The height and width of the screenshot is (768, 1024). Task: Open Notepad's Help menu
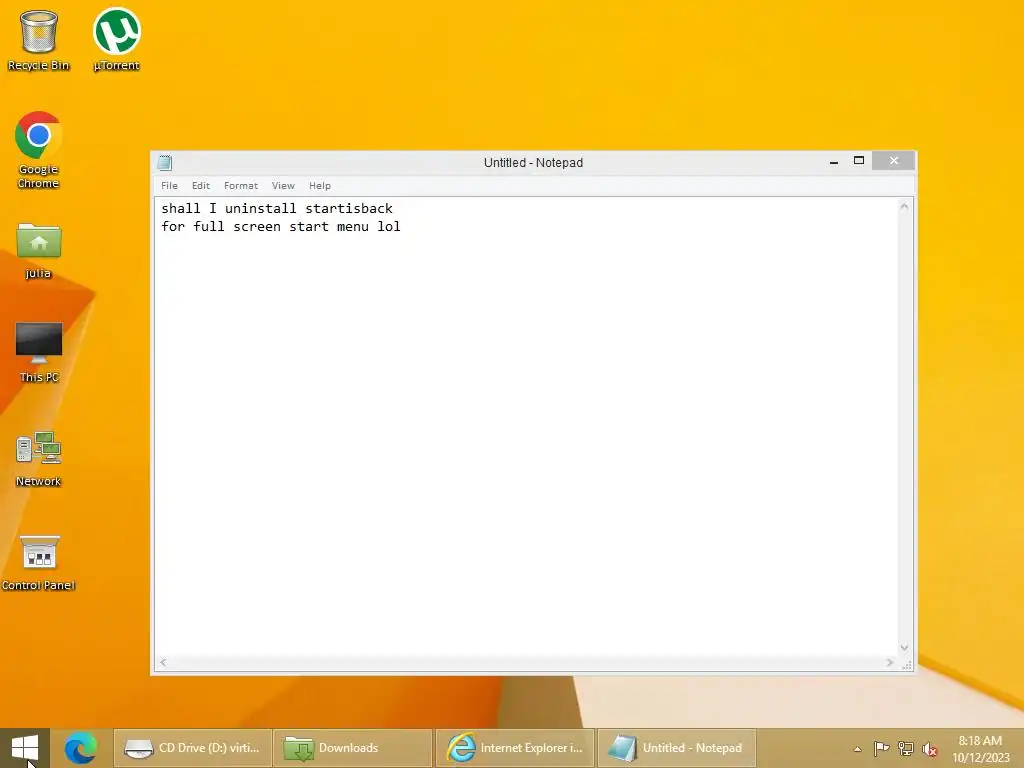tap(320, 185)
